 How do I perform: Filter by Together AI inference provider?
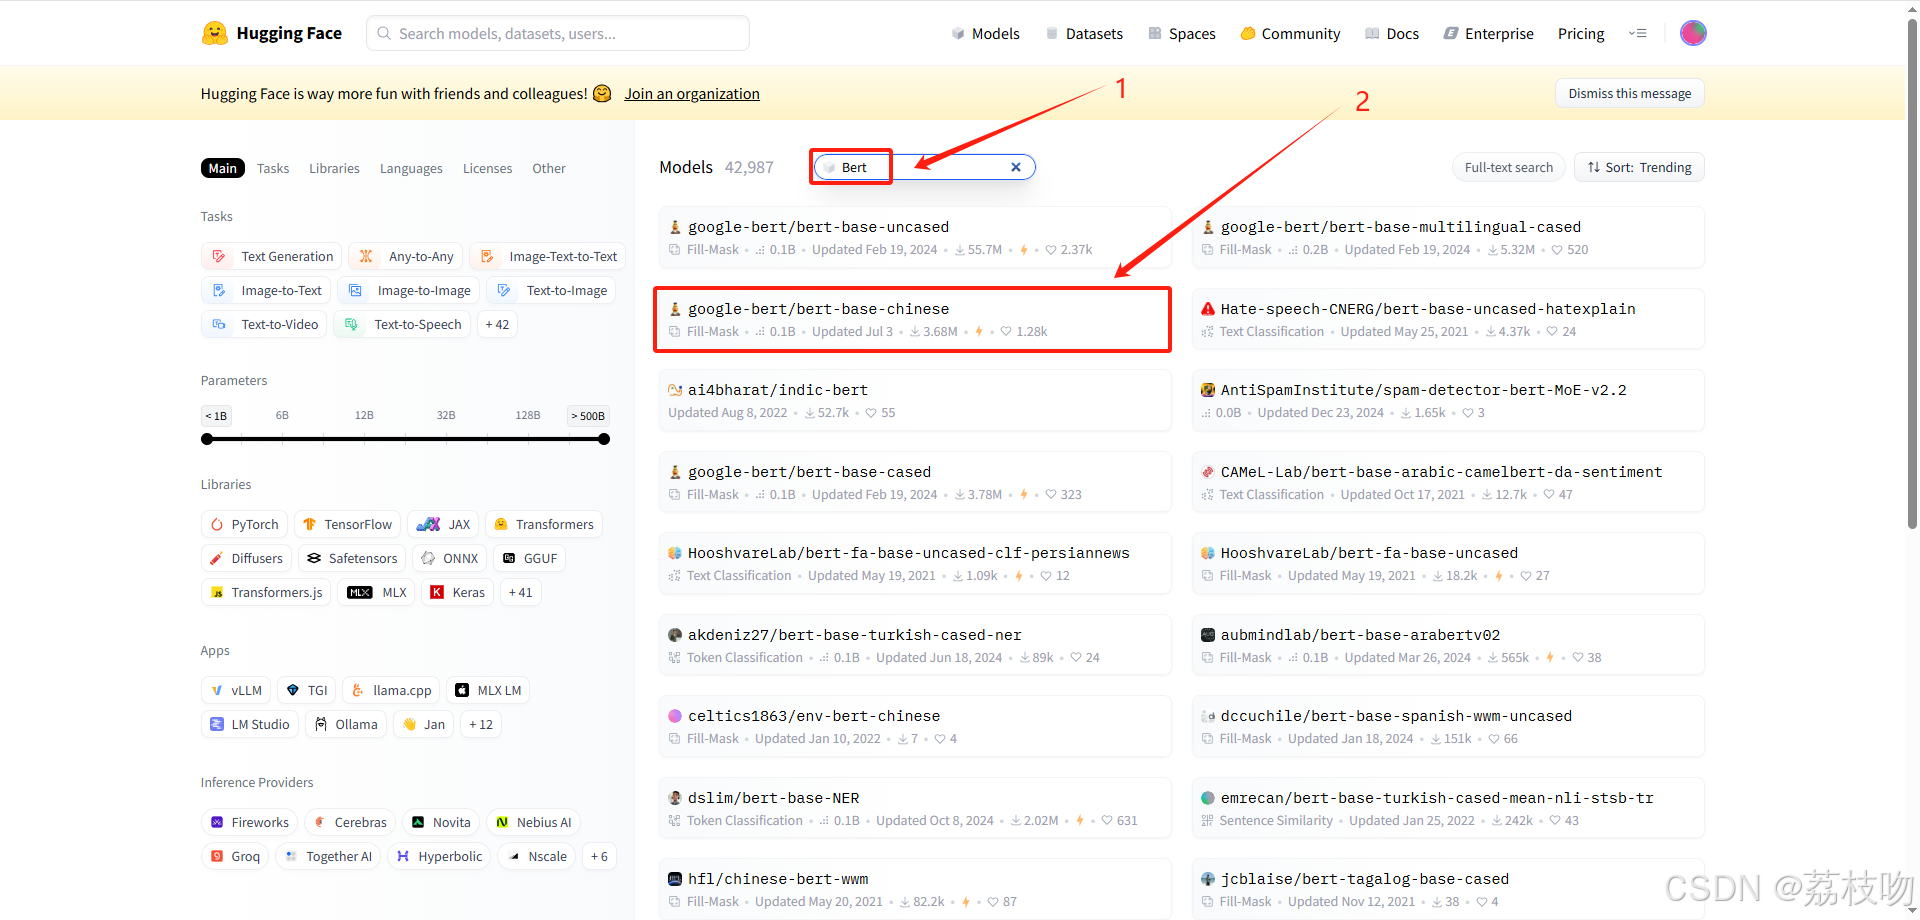(328, 856)
